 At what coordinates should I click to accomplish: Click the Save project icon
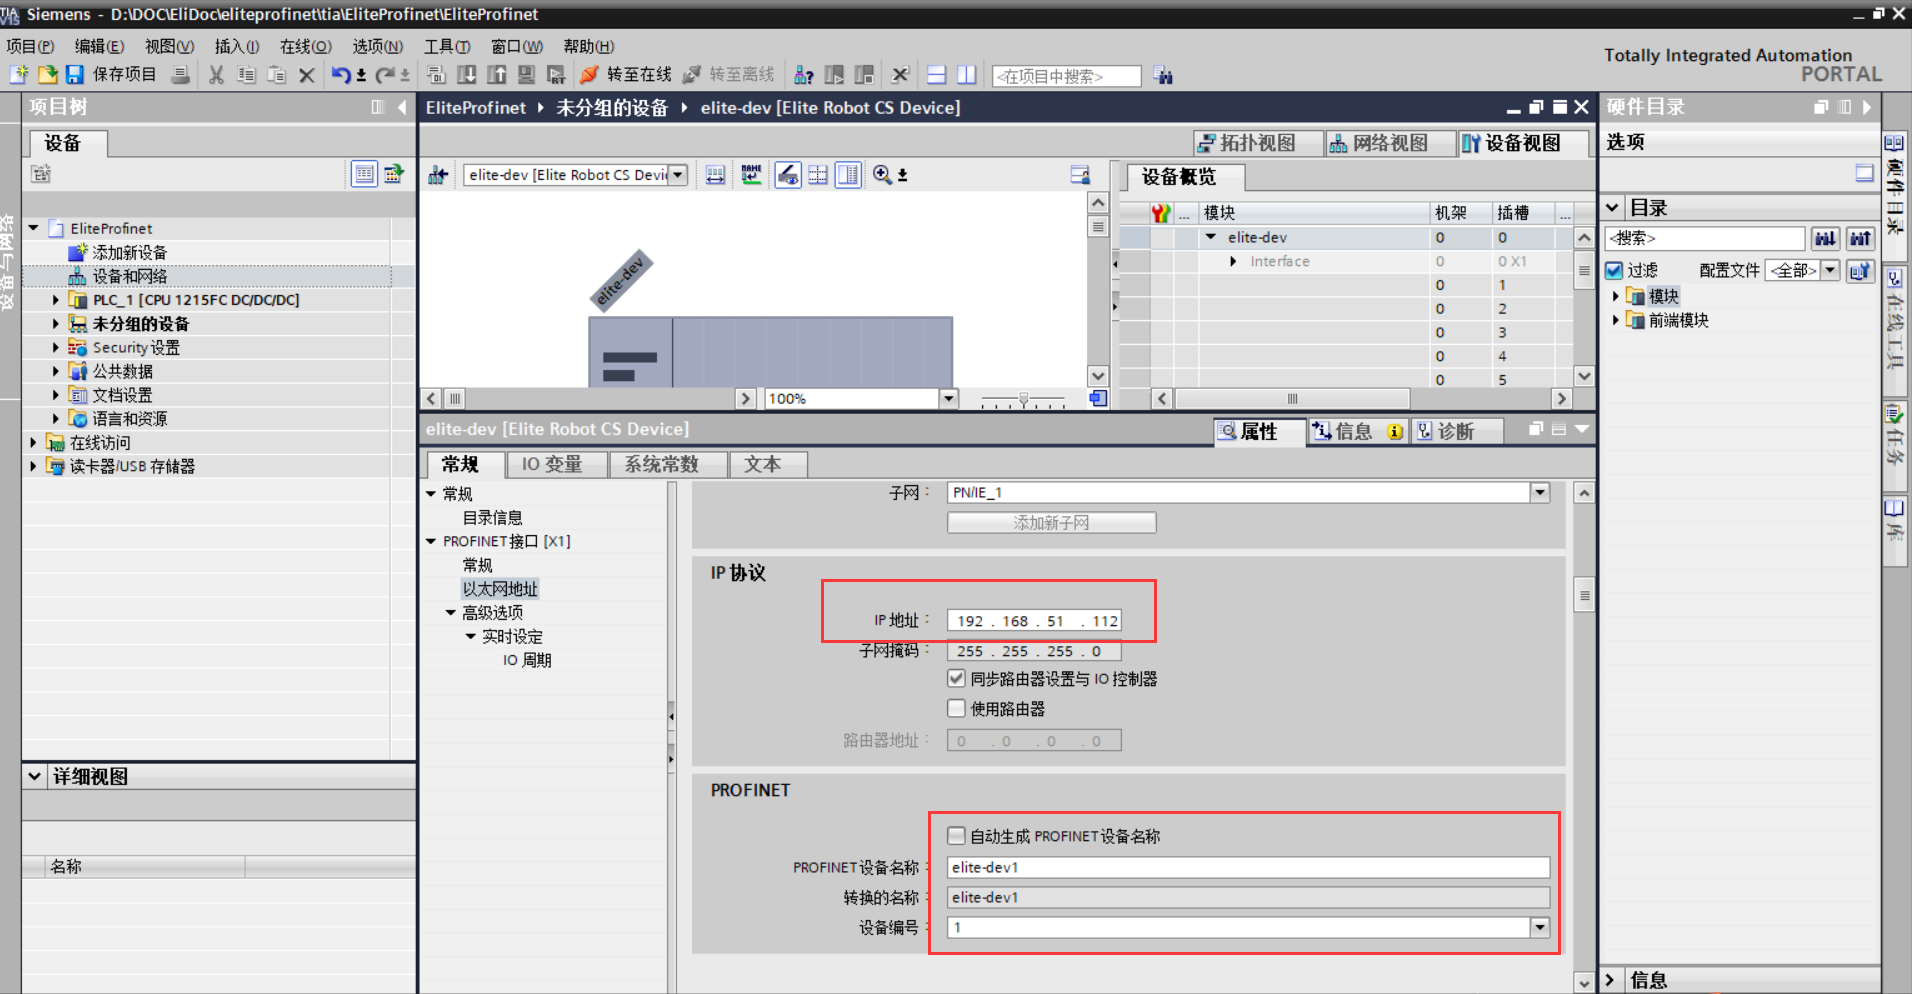75,75
